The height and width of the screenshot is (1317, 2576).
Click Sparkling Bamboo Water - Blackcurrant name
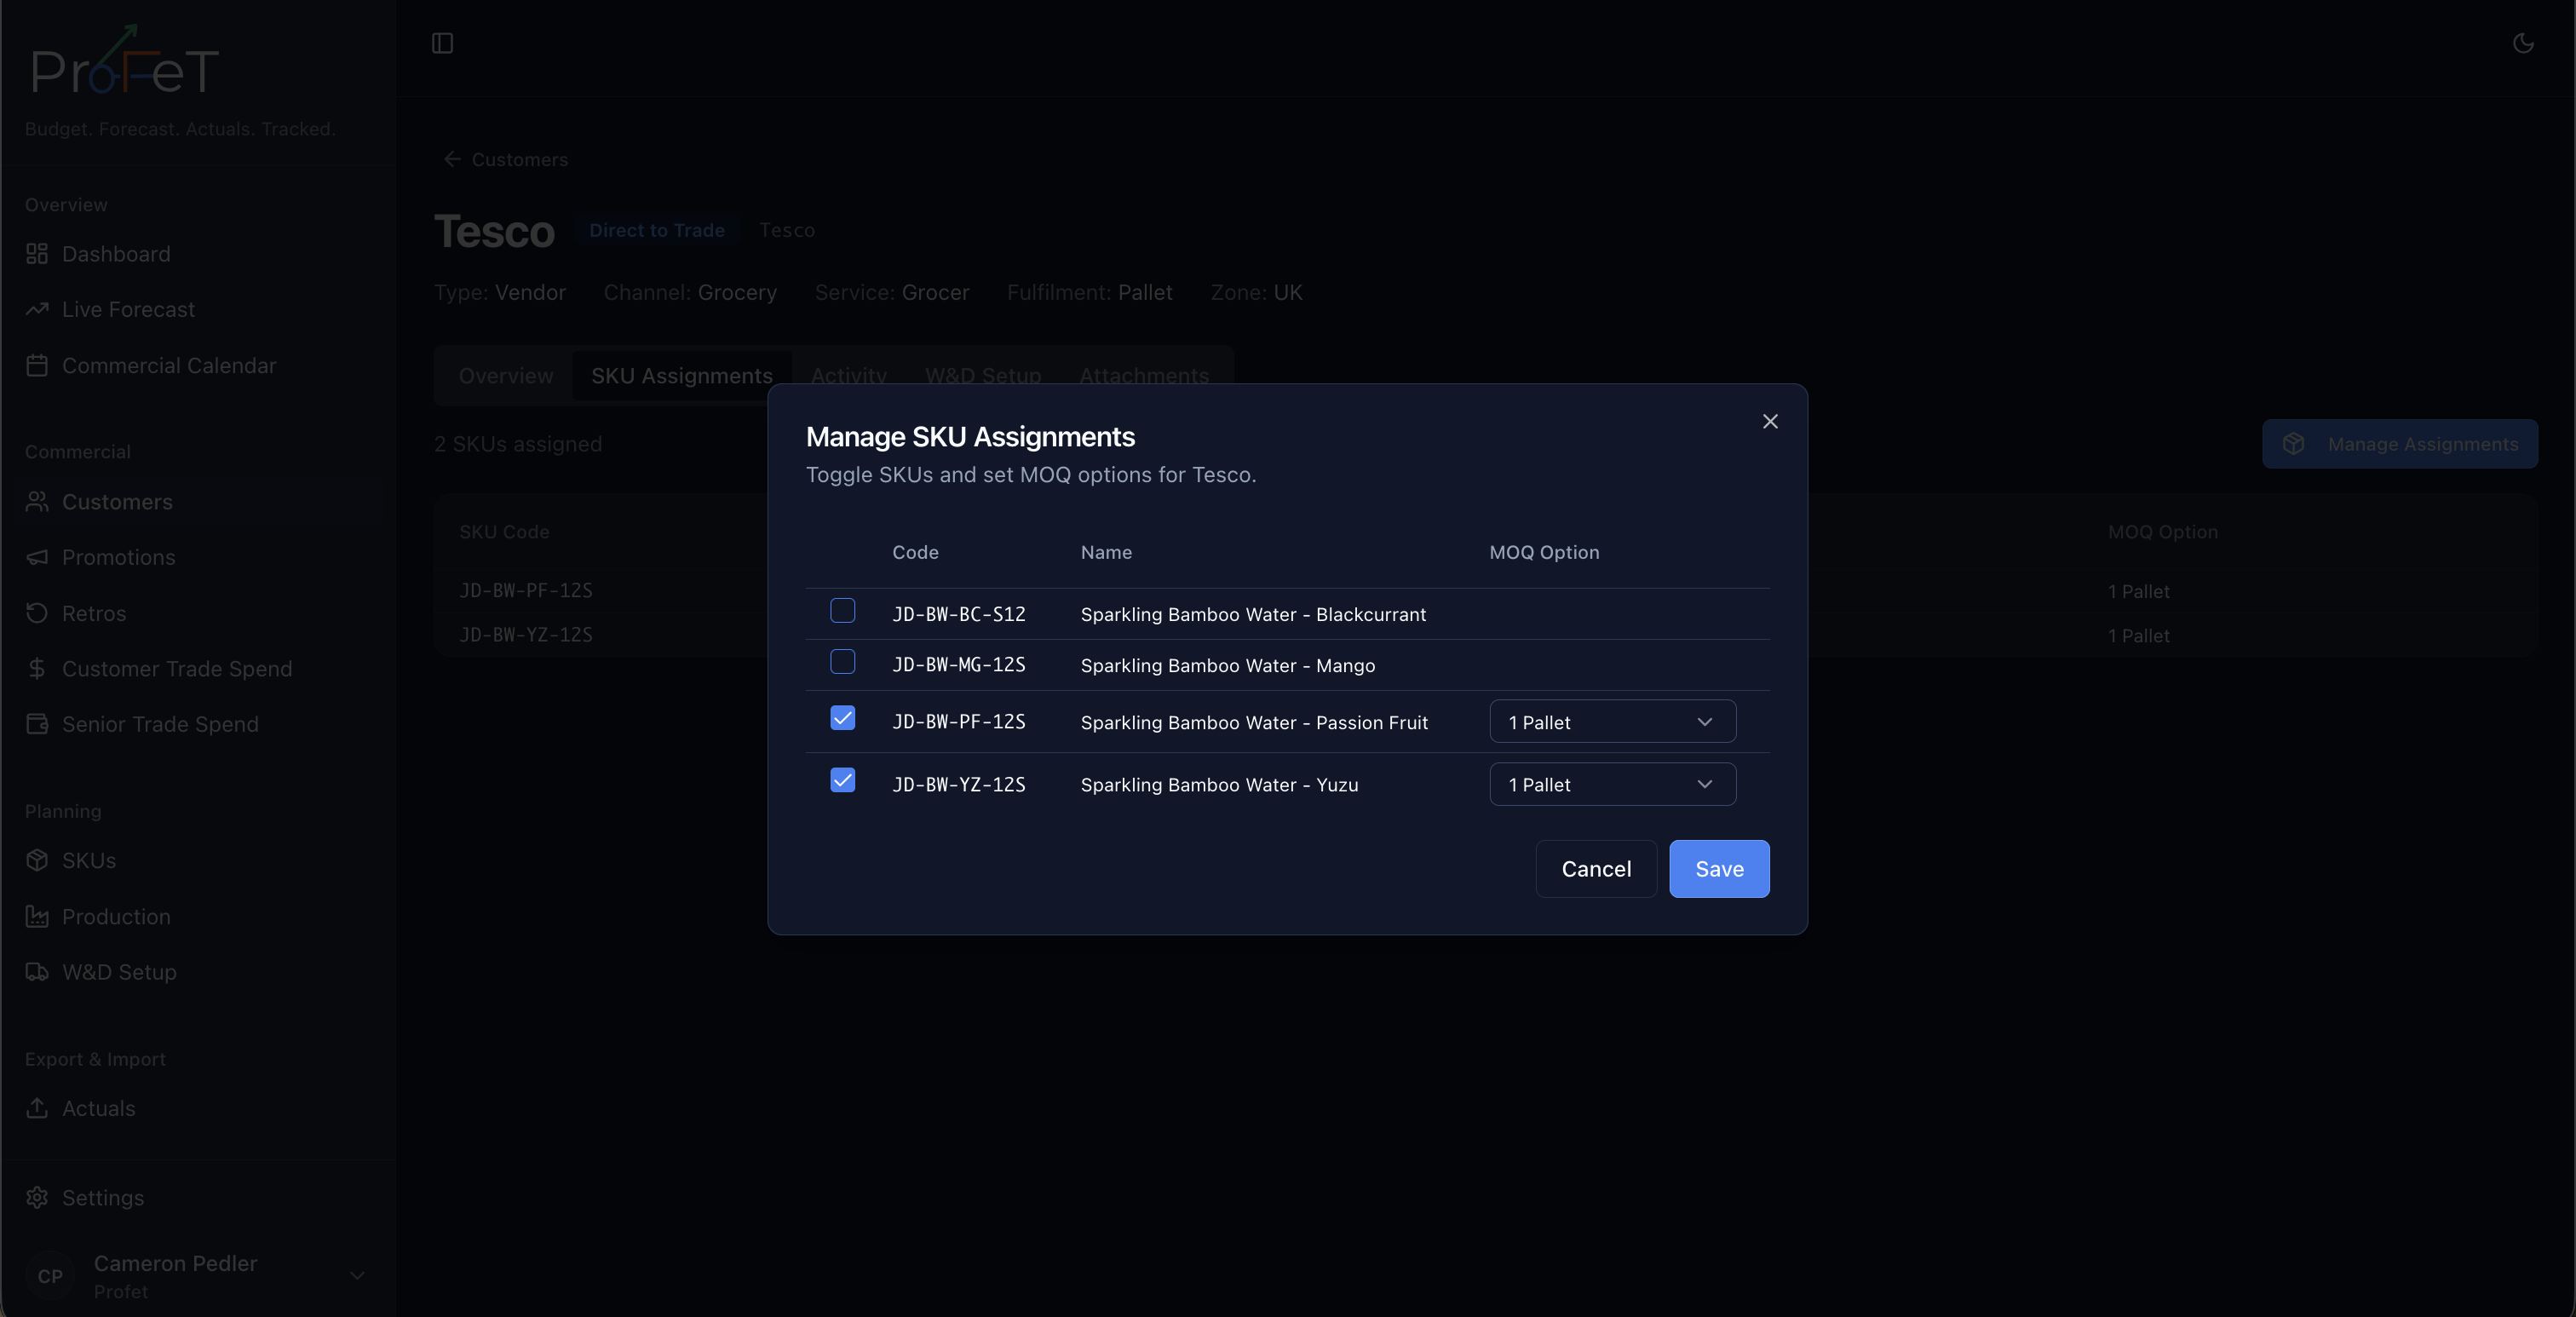click(x=1253, y=614)
